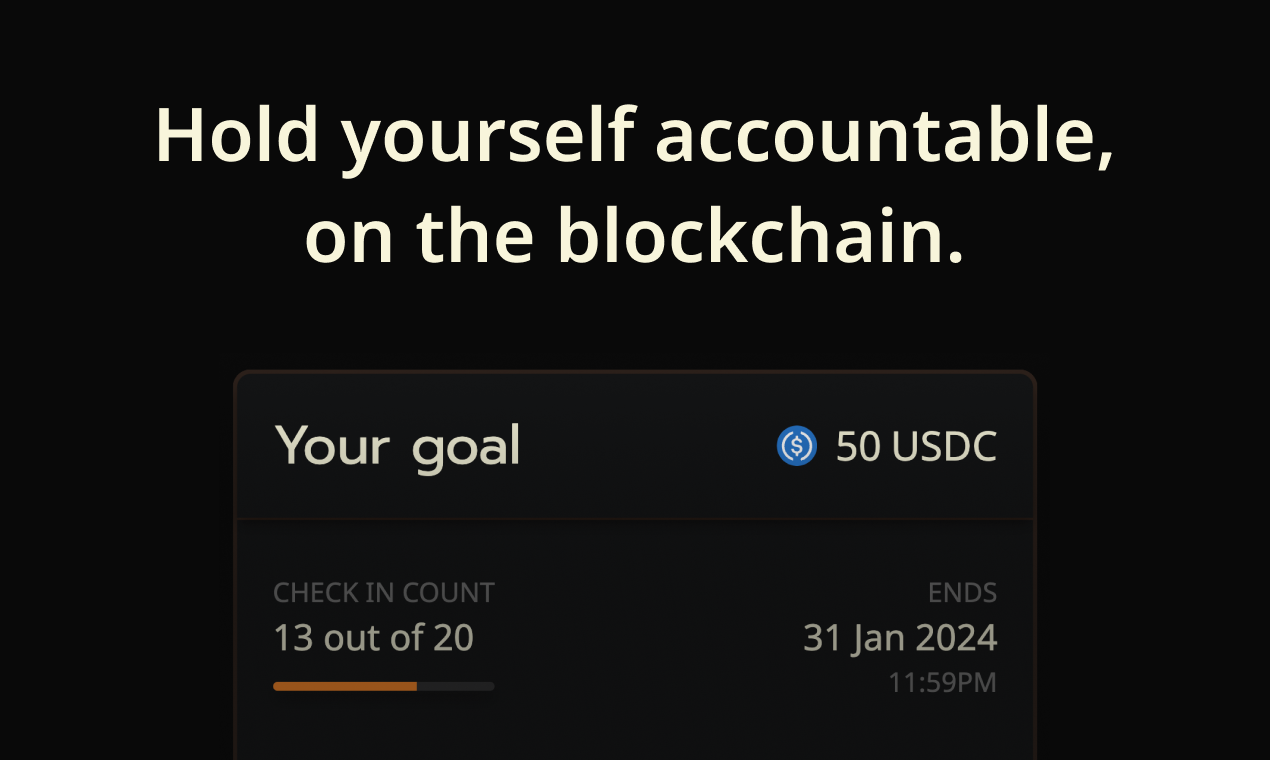Click the ENDS label
The height and width of the screenshot is (760, 1270).
[x=962, y=593]
